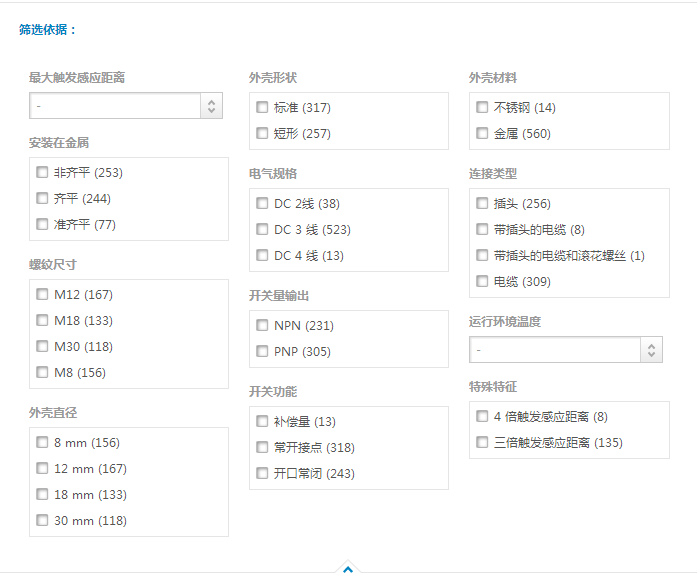Screen dimensions: 697x573
Task: Check the 短形 (257) option
Action: 262,133
